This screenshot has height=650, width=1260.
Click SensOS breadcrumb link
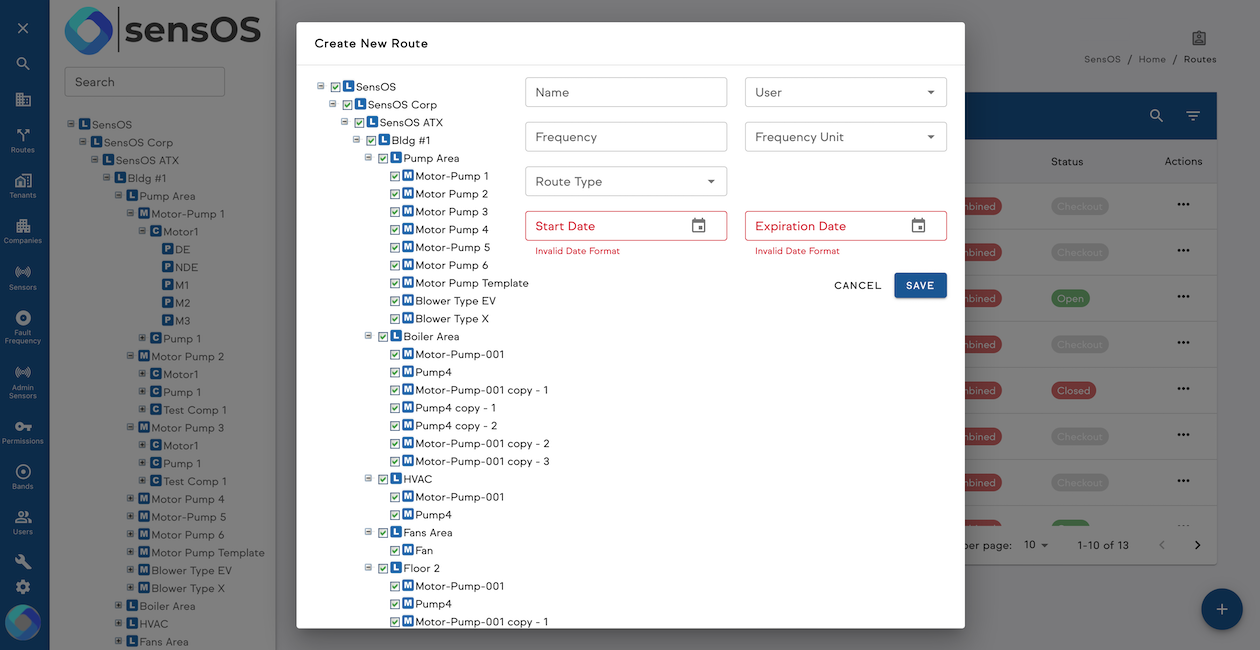click(x=1102, y=60)
